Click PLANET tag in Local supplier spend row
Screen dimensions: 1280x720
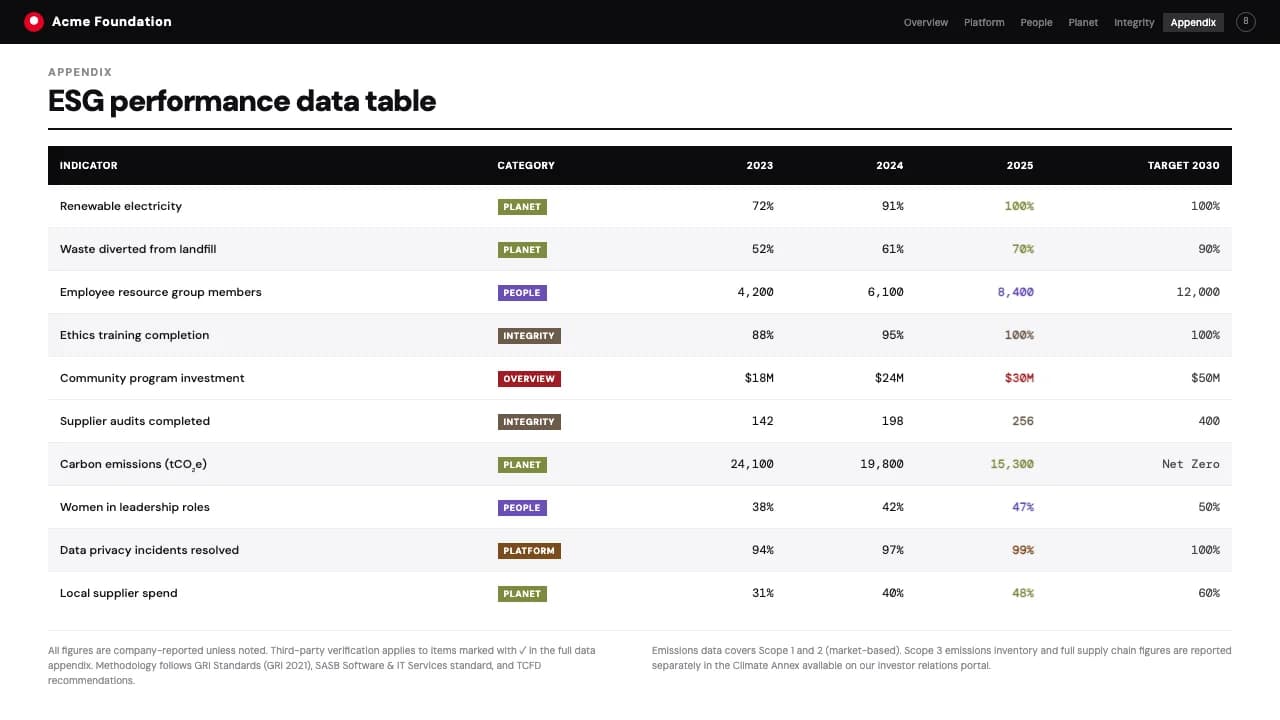click(x=522, y=594)
